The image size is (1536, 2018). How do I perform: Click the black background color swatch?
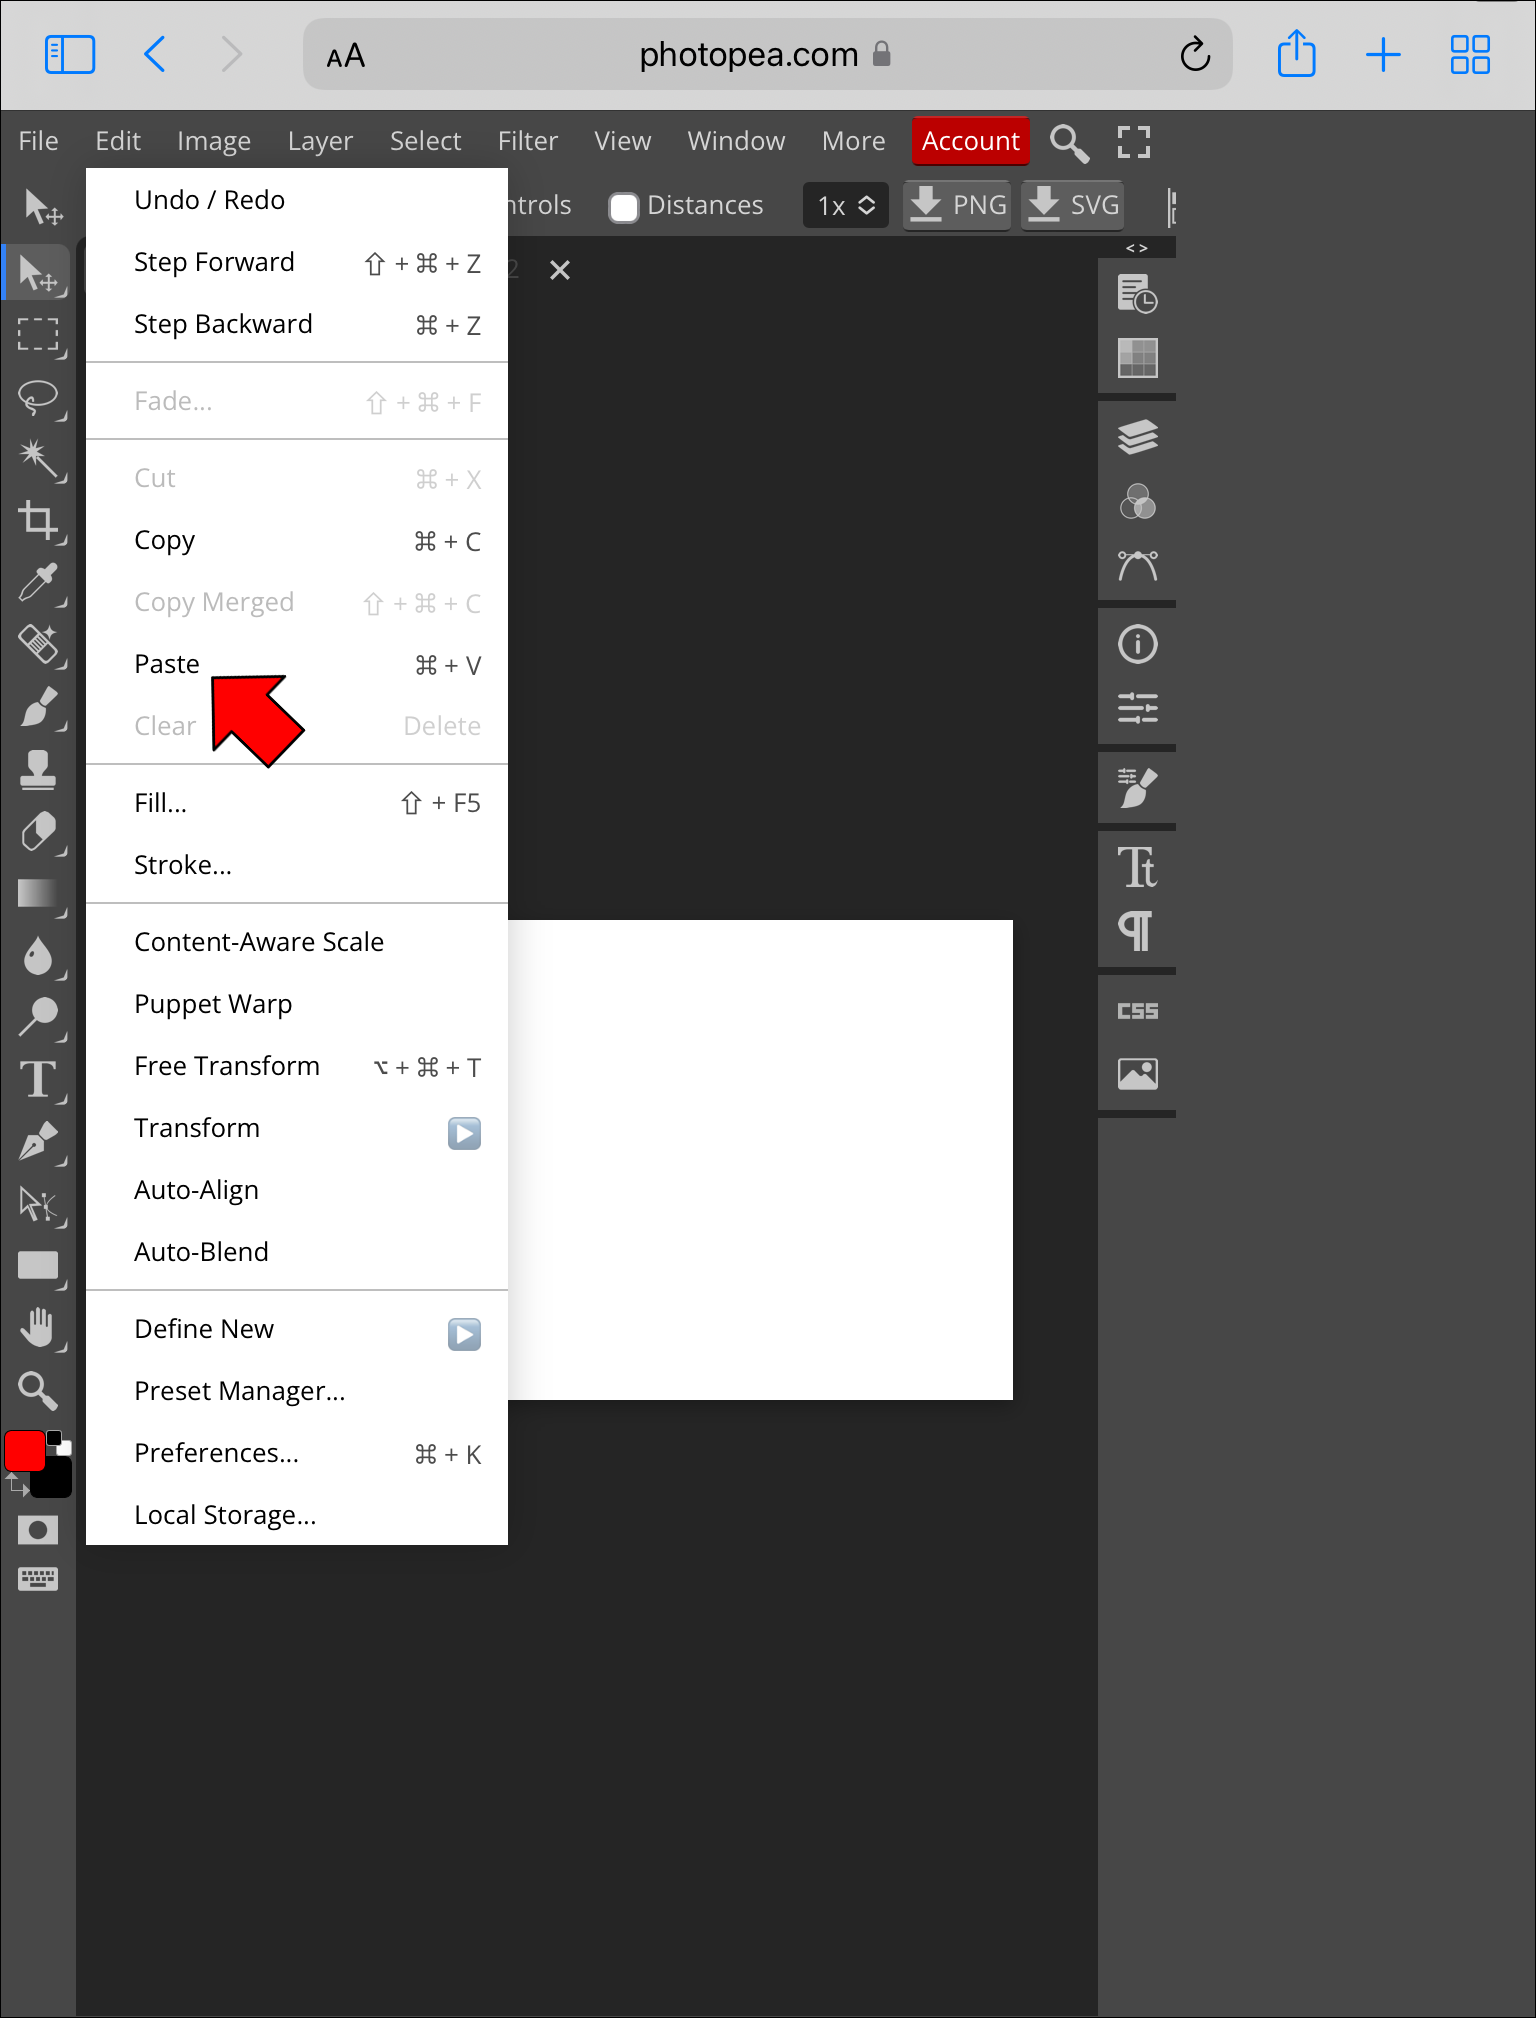coord(58,1480)
